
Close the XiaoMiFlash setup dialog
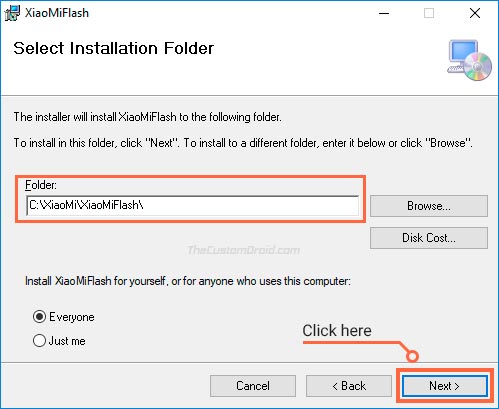(x=475, y=13)
